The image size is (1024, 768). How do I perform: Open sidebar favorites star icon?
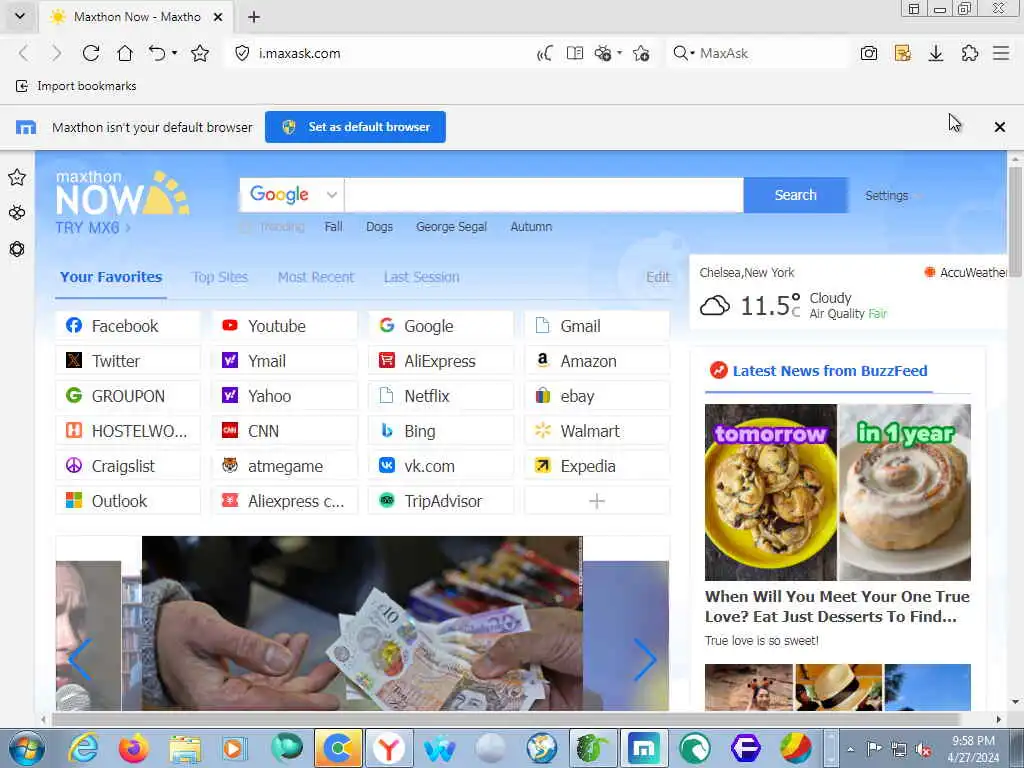point(17,177)
